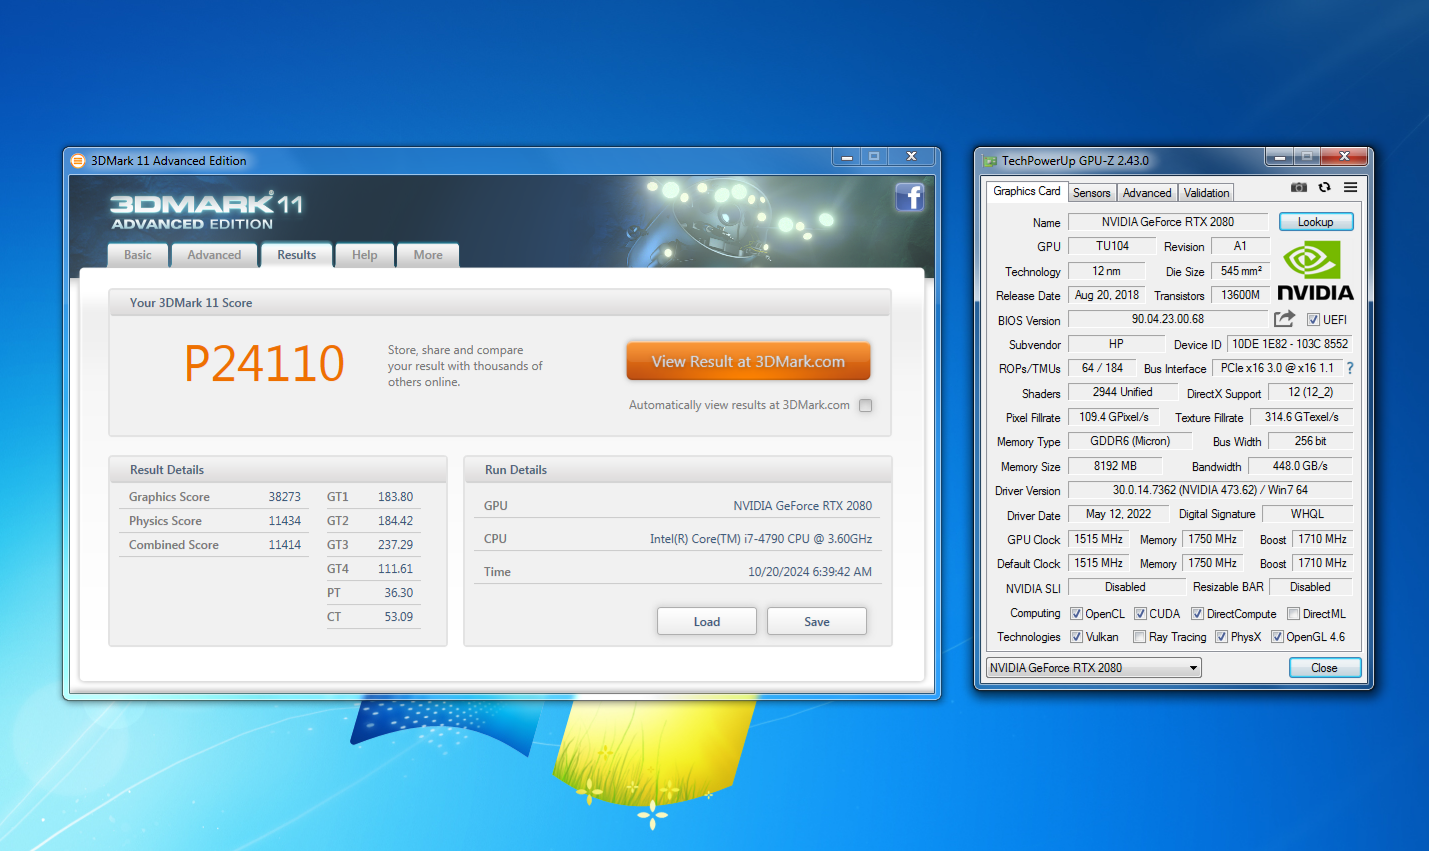Toggle the DirectML checkbox
The image size is (1429, 851).
[1294, 614]
